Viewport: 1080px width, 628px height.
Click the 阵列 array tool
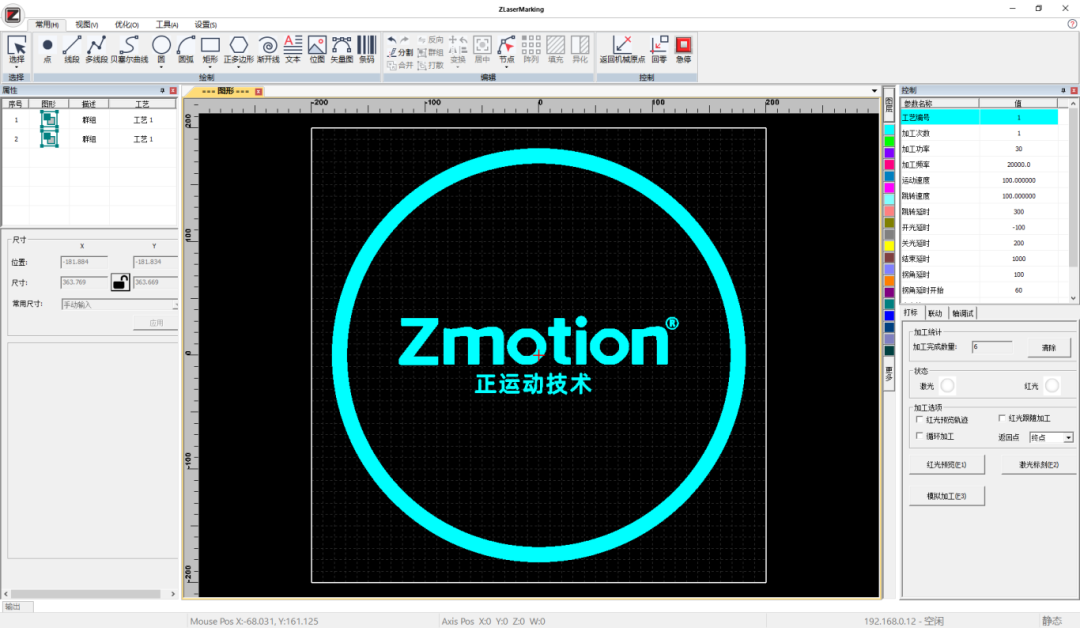point(530,48)
